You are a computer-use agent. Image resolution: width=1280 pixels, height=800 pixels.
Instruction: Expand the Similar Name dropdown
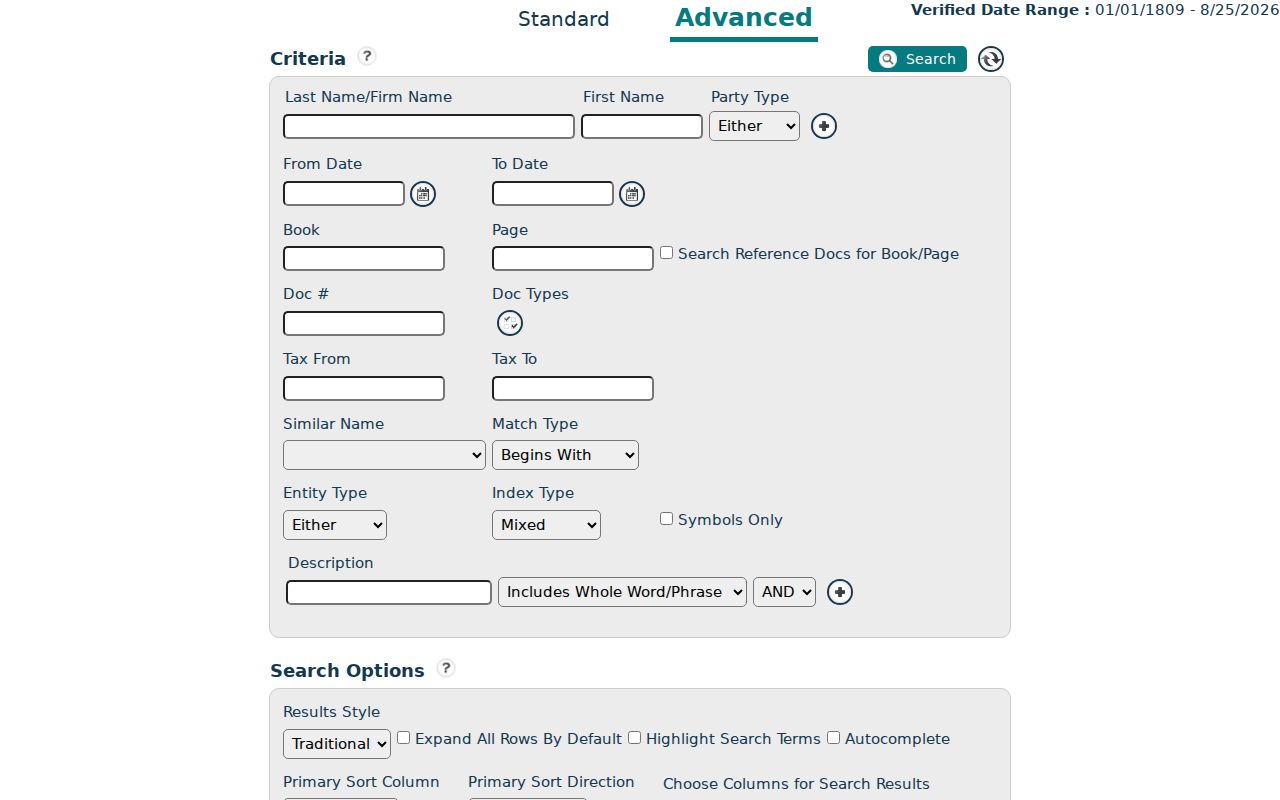click(x=384, y=455)
